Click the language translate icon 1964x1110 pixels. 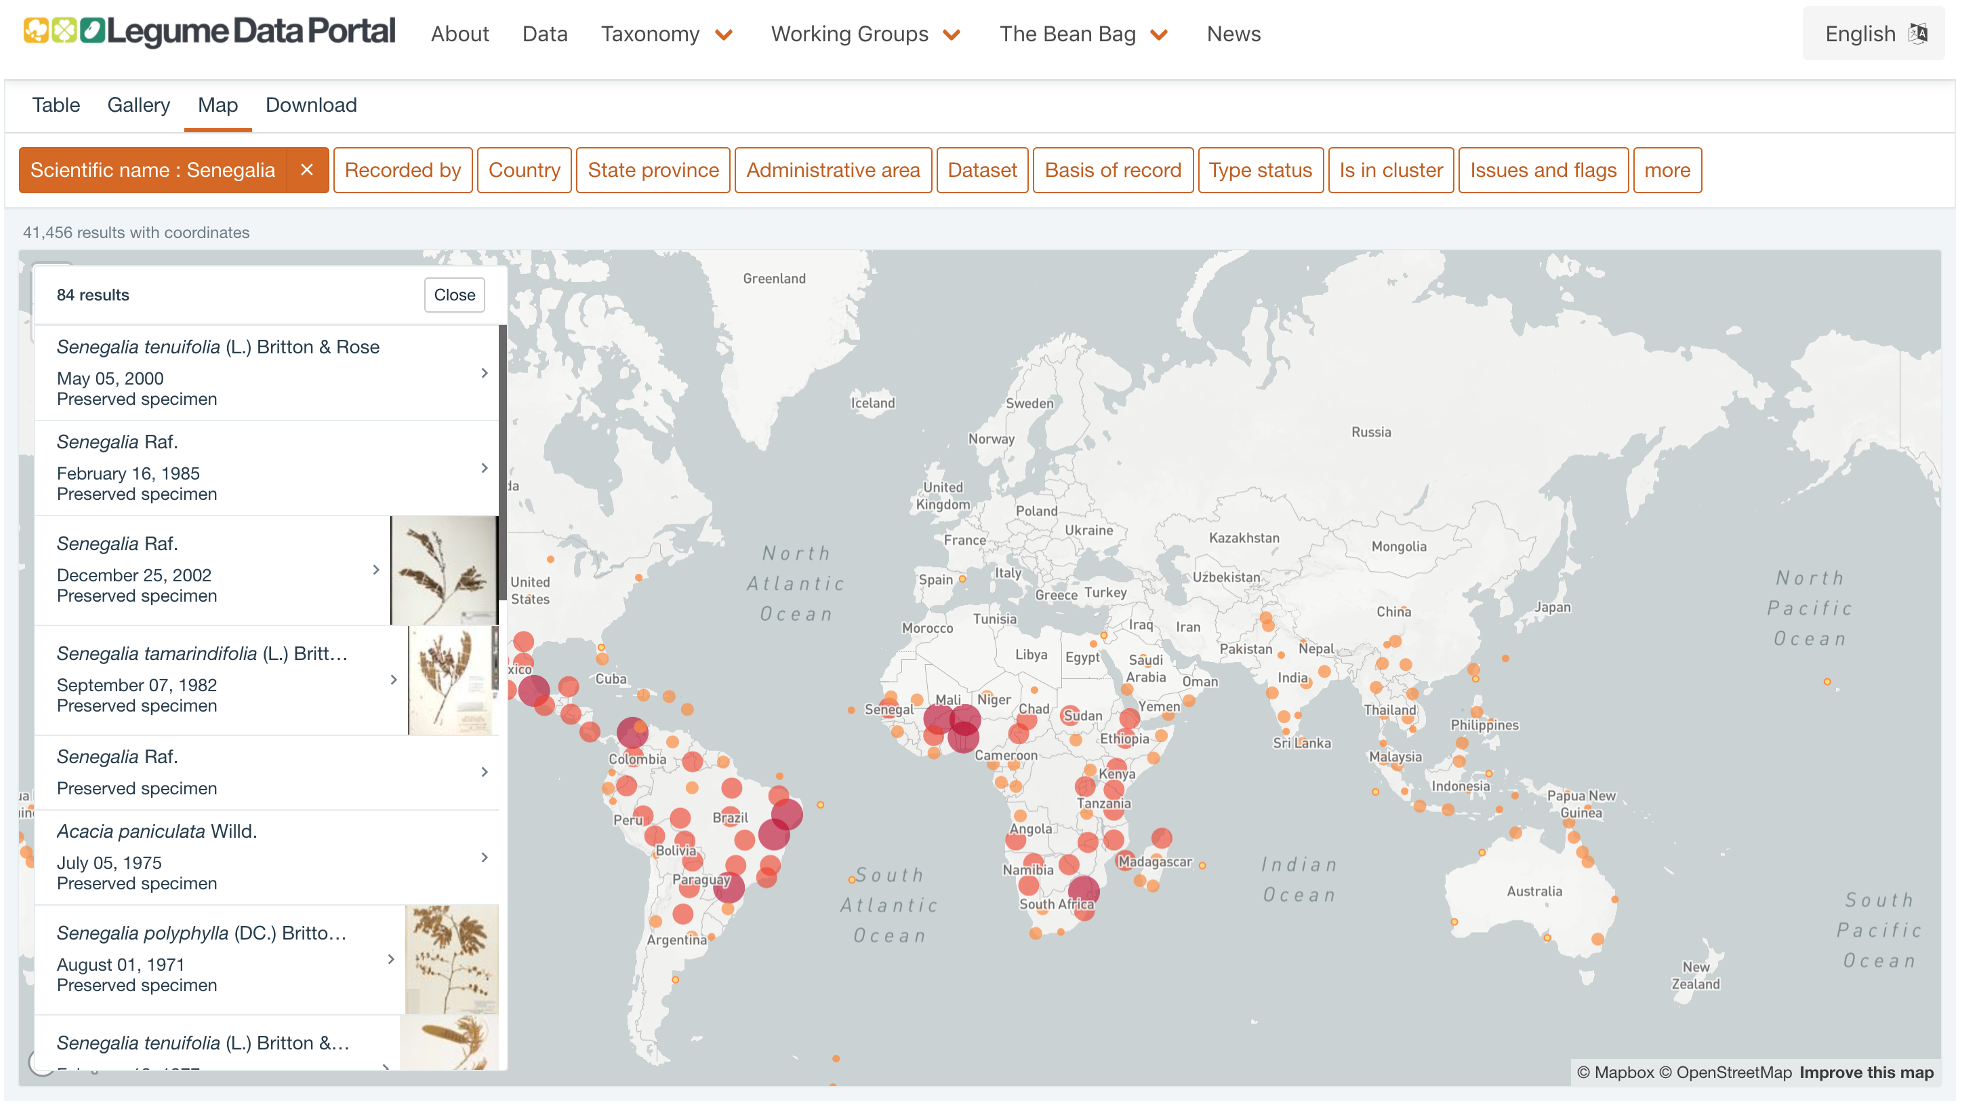[x=1917, y=33]
